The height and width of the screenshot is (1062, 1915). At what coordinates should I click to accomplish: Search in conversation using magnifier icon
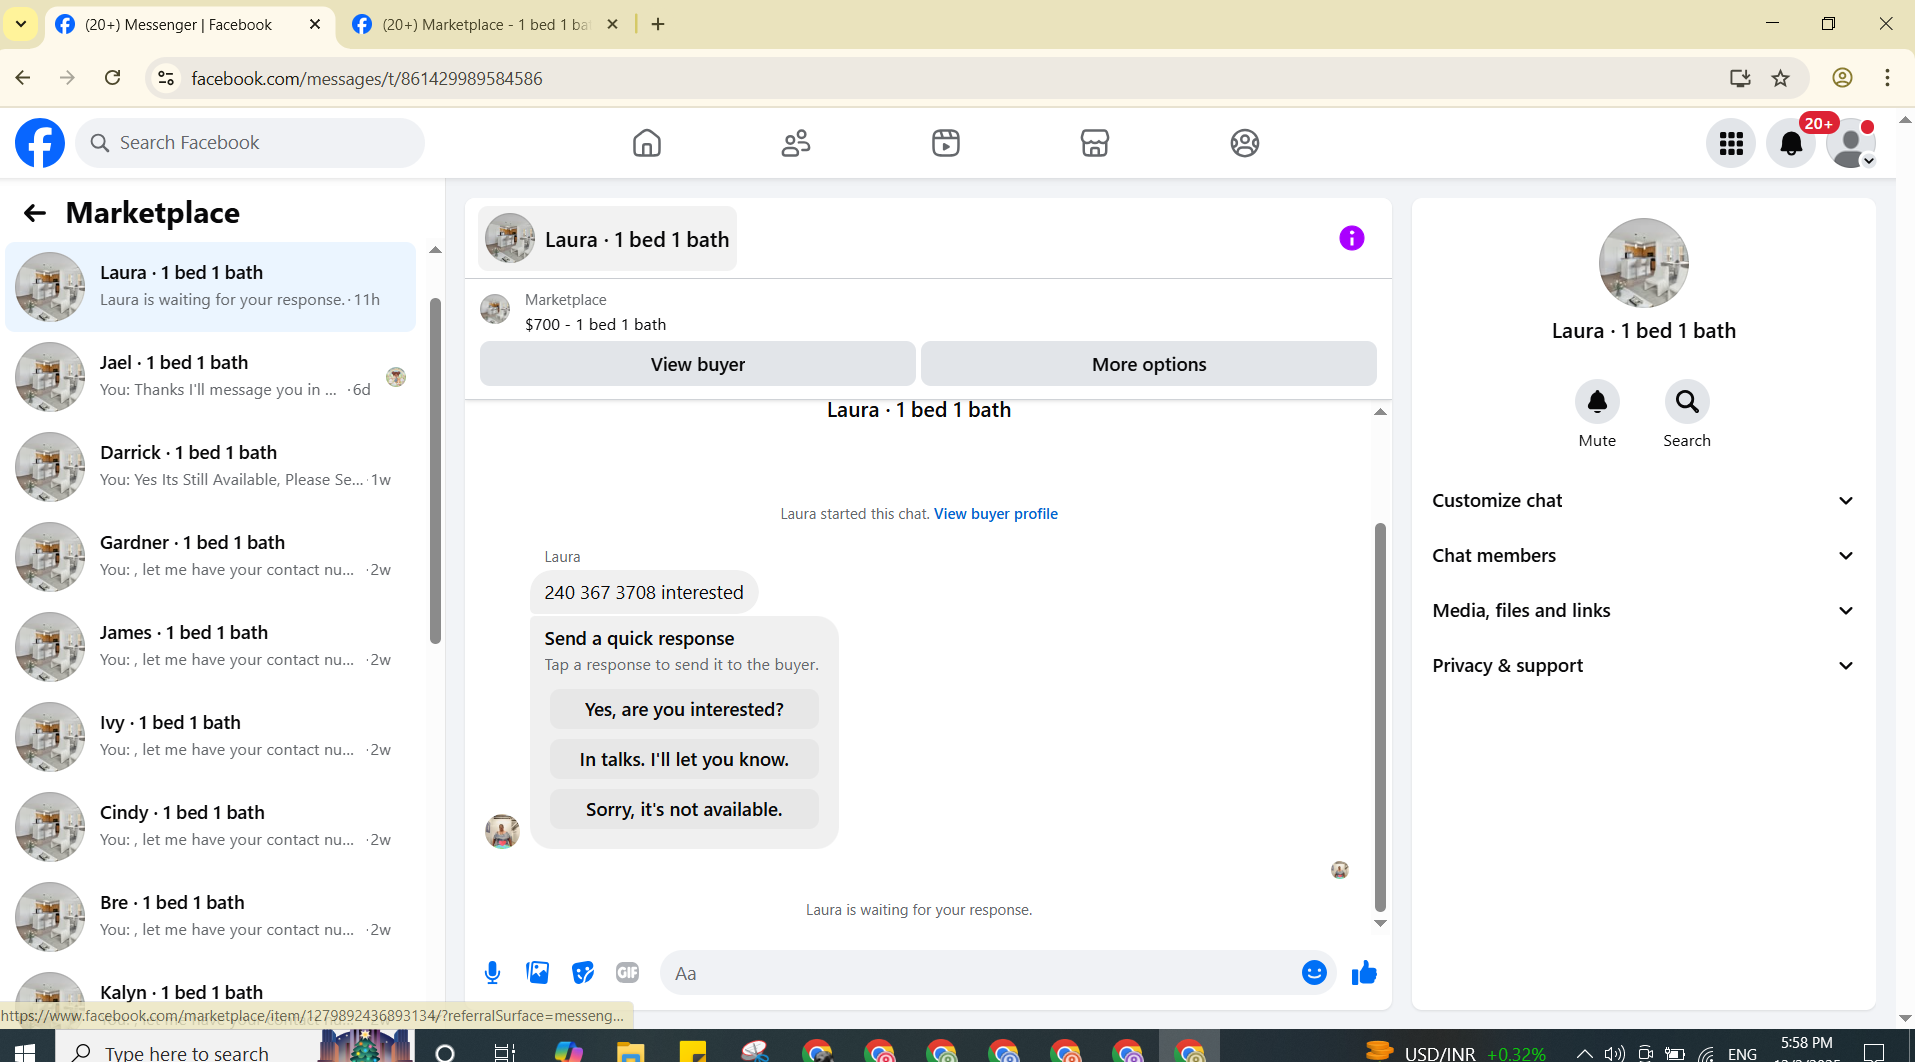[x=1687, y=402]
